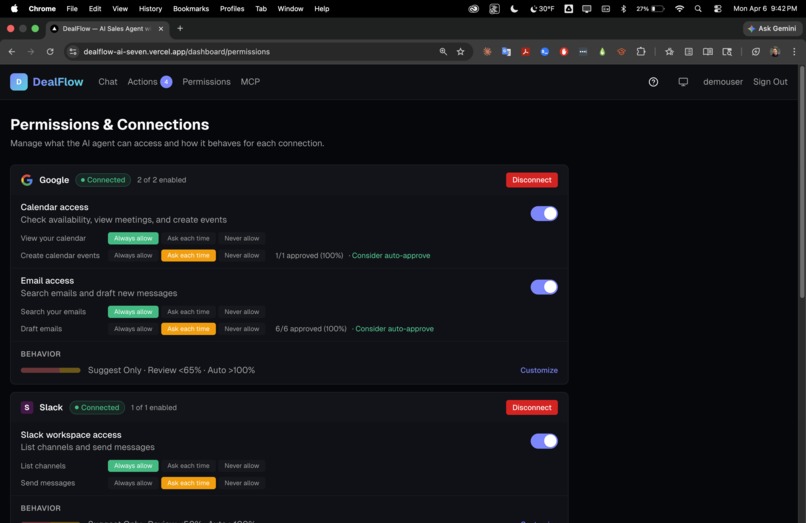806x523 pixels.
Task: Open the Chrome History menu
Action: tap(150, 9)
